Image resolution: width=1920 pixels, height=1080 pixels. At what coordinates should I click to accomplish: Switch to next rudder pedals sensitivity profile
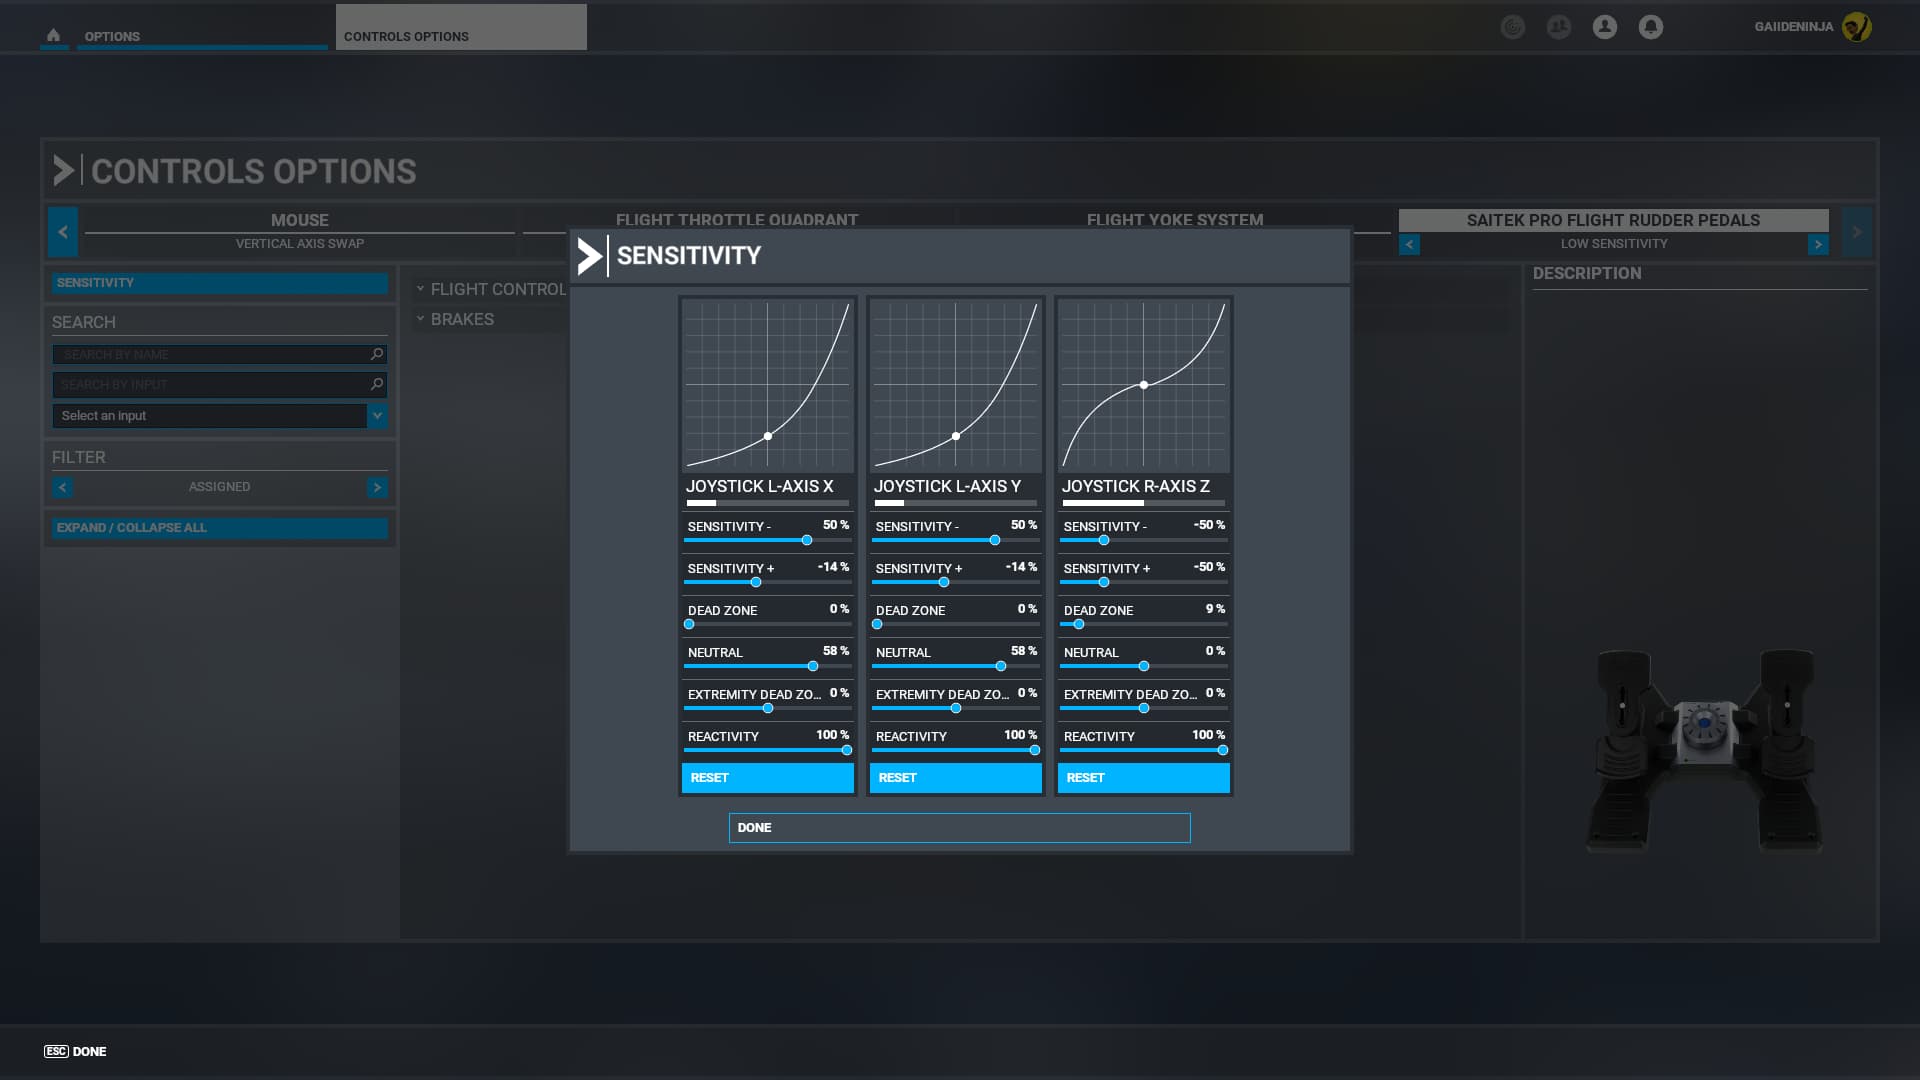click(x=1817, y=244)
